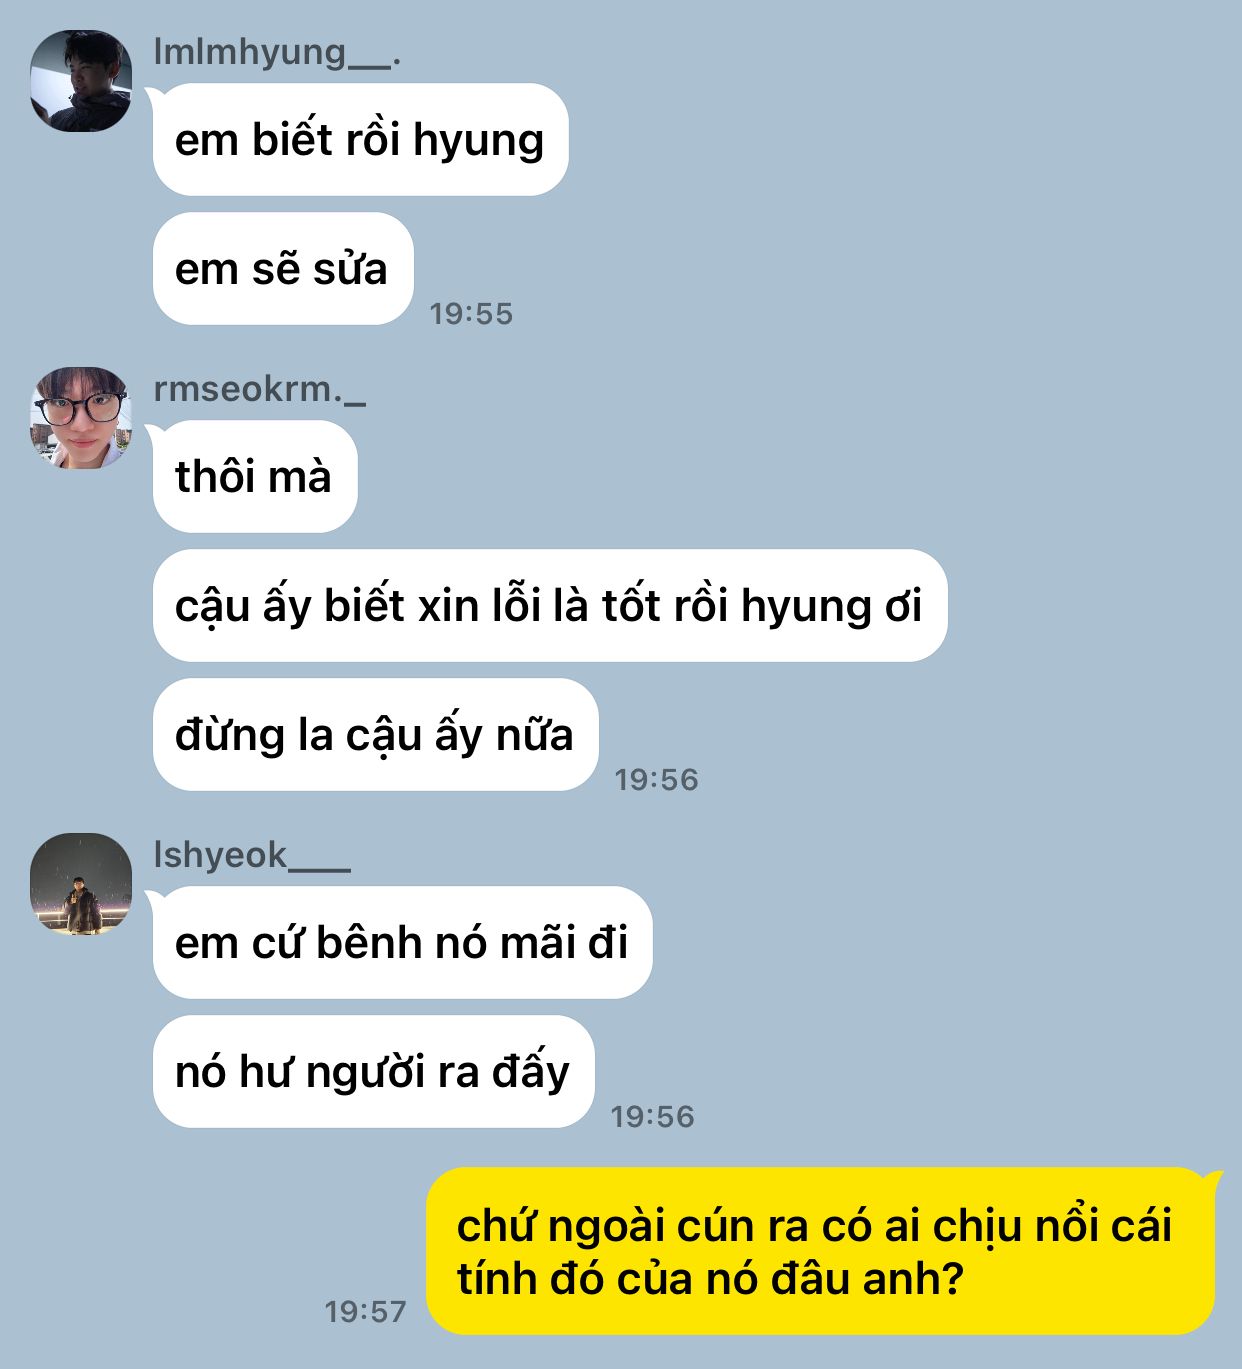Select message "cậu ấy biết xin lỗi là tốt rồi hyung ơi"
The height and width of the screenshot is (1369, 1242).
[550, 606]
